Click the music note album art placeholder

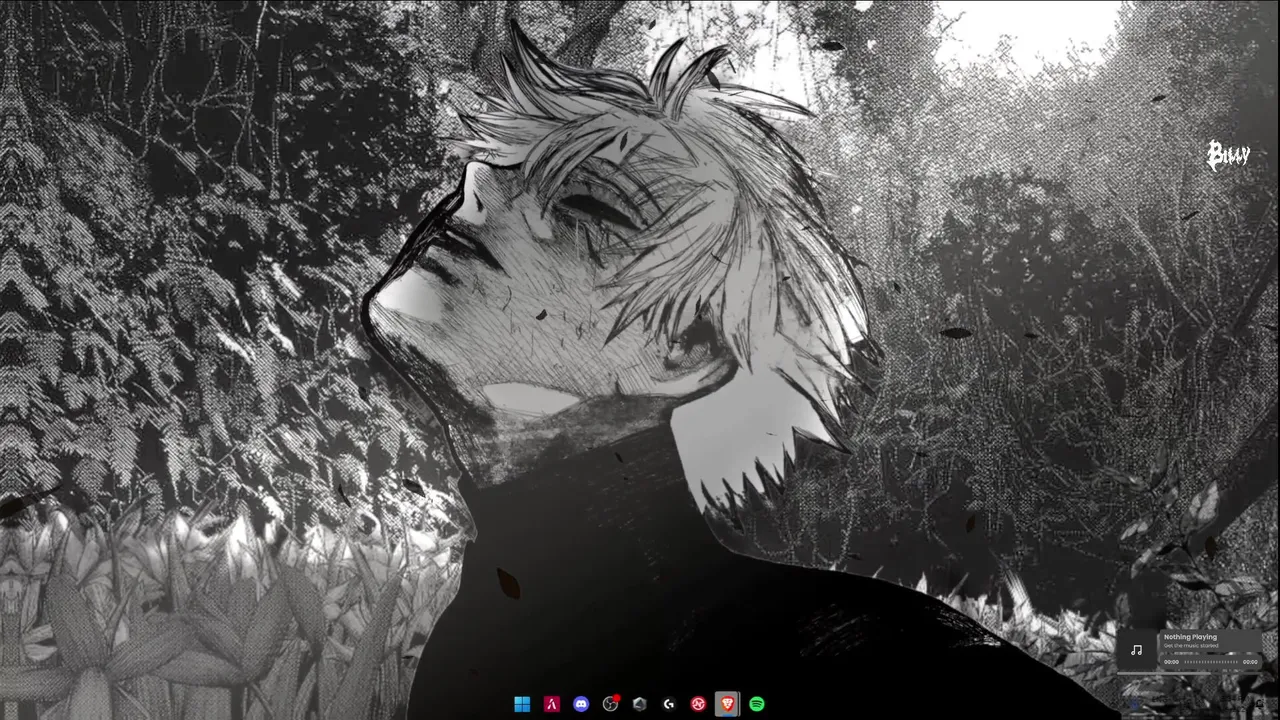[1136, 649]
